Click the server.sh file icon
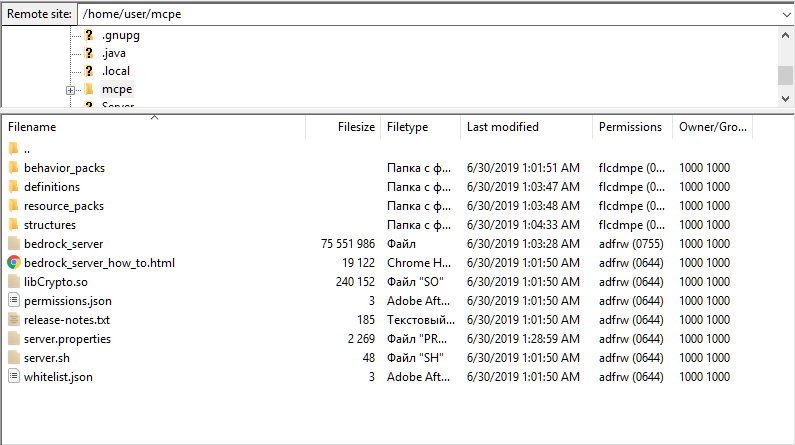Screen dimensions: 795x445 (x=14, y=358)
